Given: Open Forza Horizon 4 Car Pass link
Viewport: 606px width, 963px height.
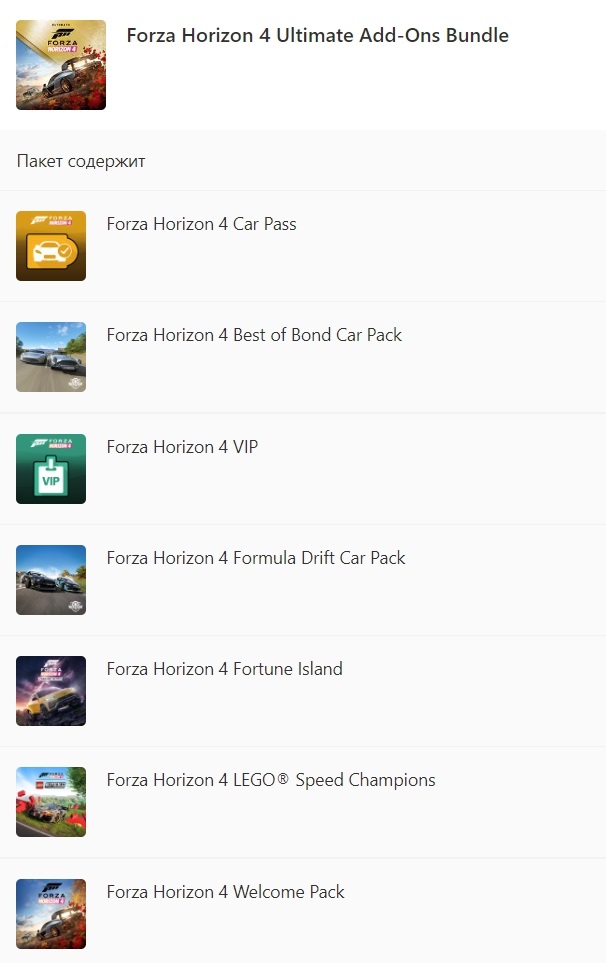Looking at the screenshot, I should click(x=201, y=224).
